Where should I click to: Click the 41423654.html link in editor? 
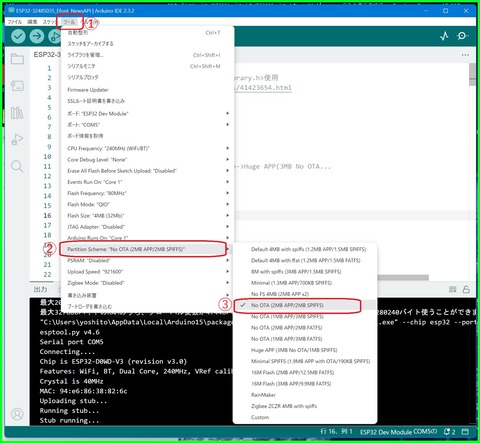coord(264,88)
